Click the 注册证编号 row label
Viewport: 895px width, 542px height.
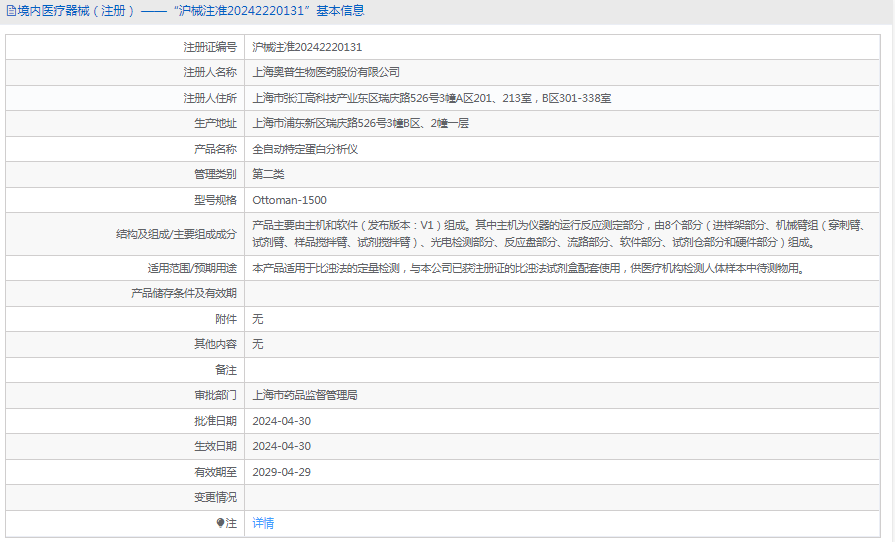(210, 47)
